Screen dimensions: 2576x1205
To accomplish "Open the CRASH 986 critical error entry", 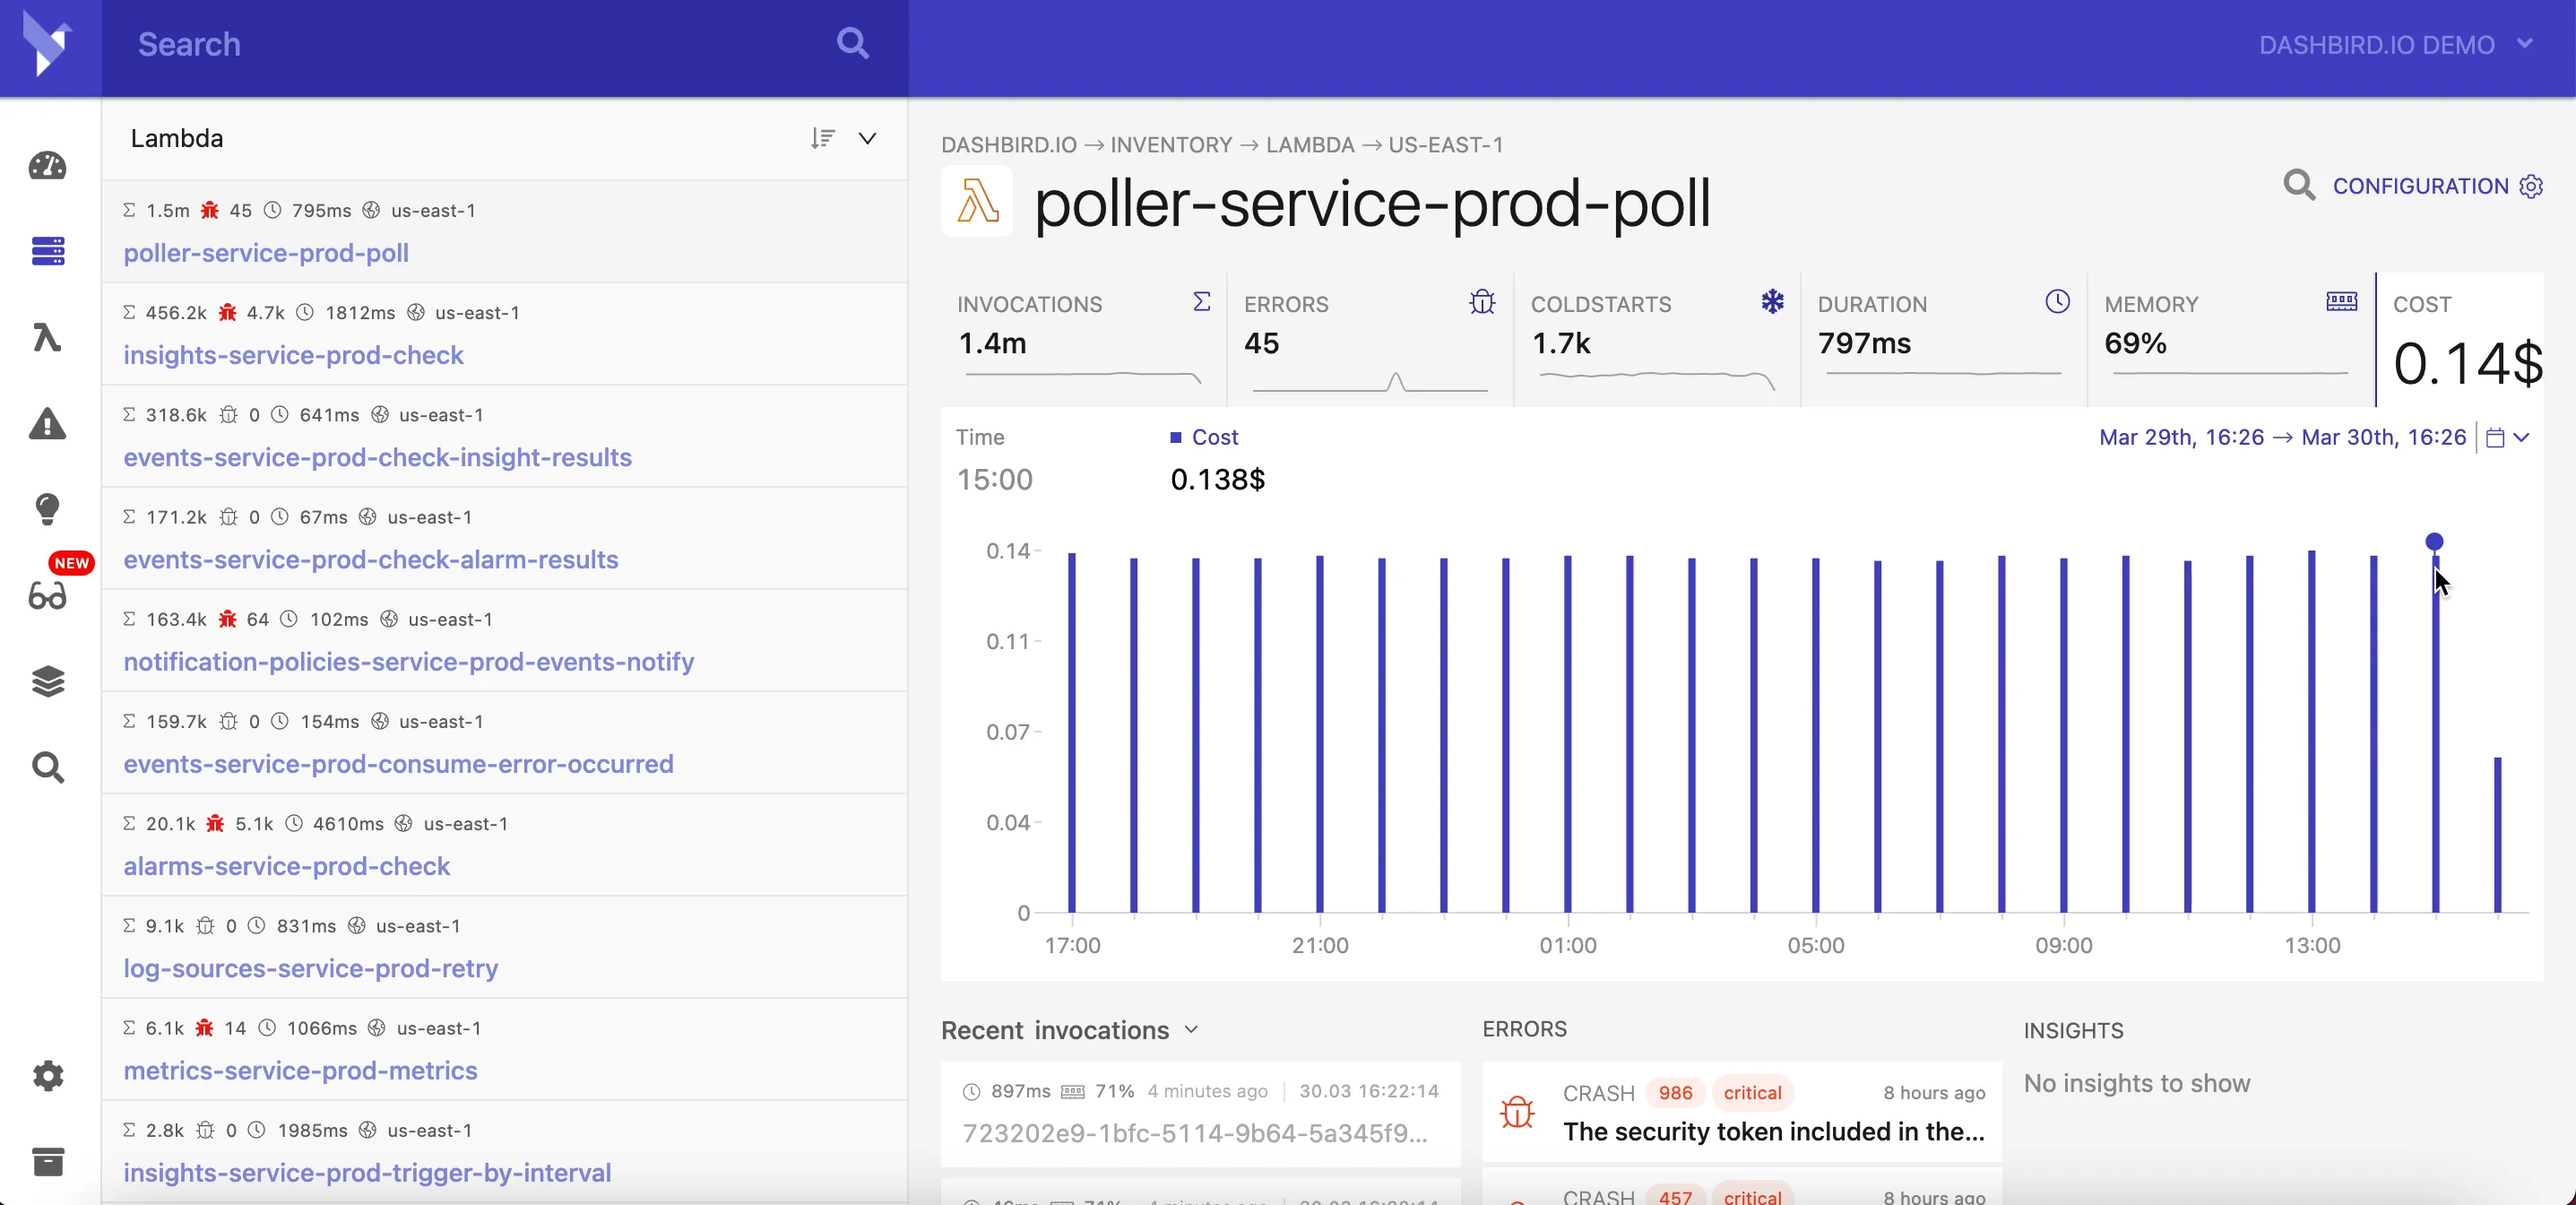I will coord(1741,1113).
